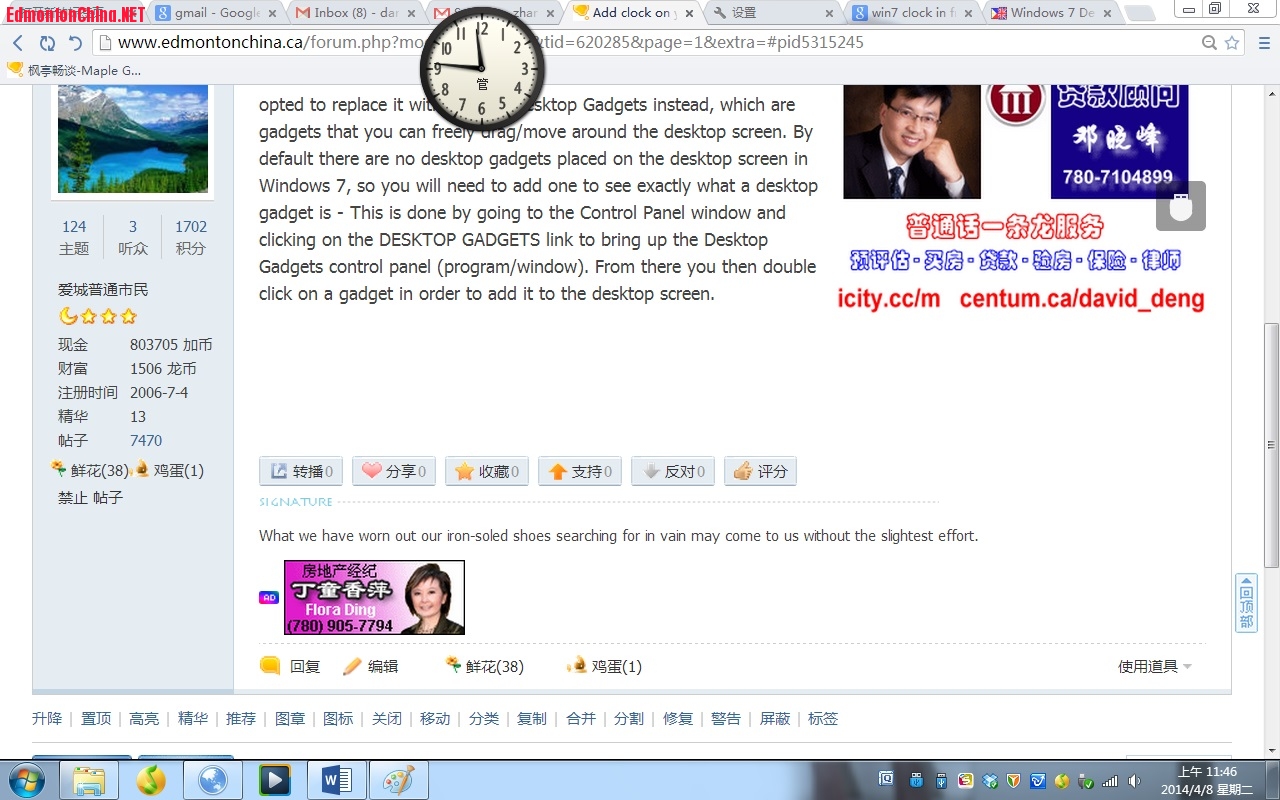This screenshot has width=1280, height=800.
Task: Switch to the gmail - Google tab
Action: pyautogui.click(x=210, y=13)
